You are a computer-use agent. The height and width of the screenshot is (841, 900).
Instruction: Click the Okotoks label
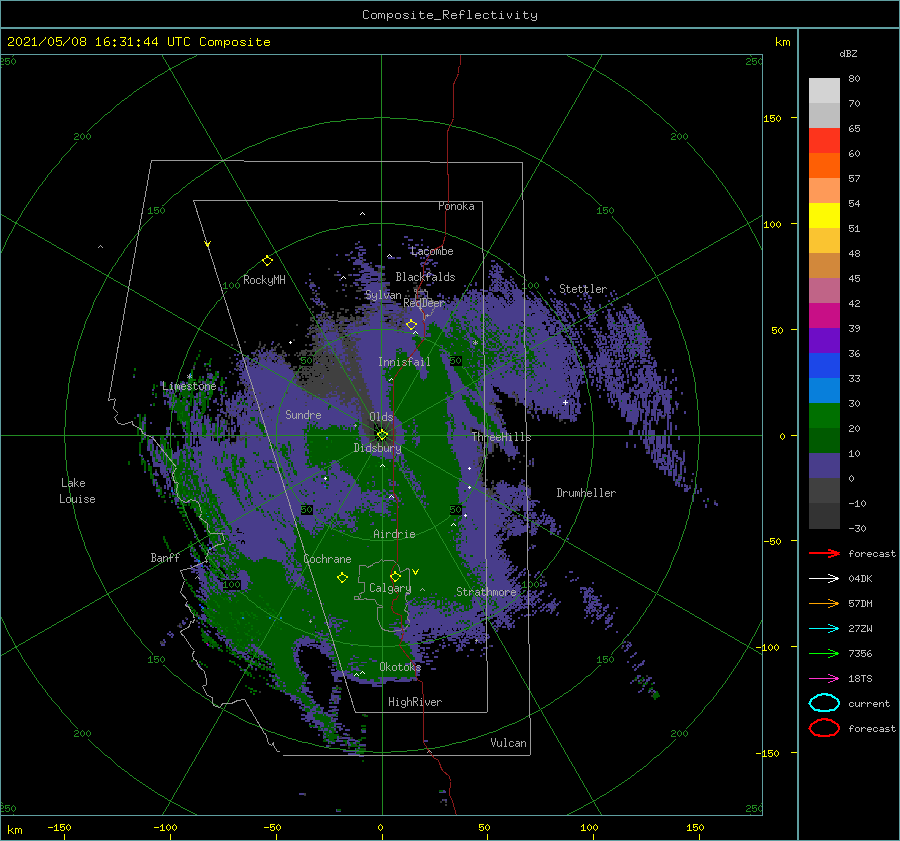[x=400, y=667]
